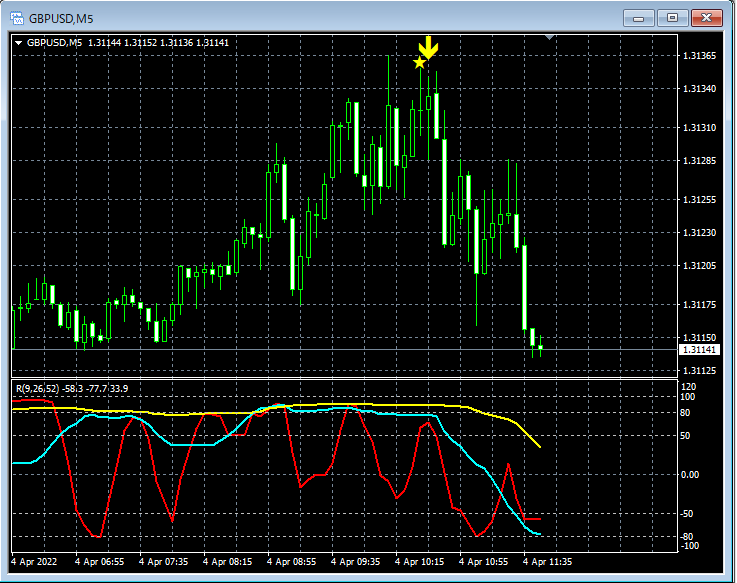
Task: Click the 4 Apr 2022 time label
Action: (34, 562)
